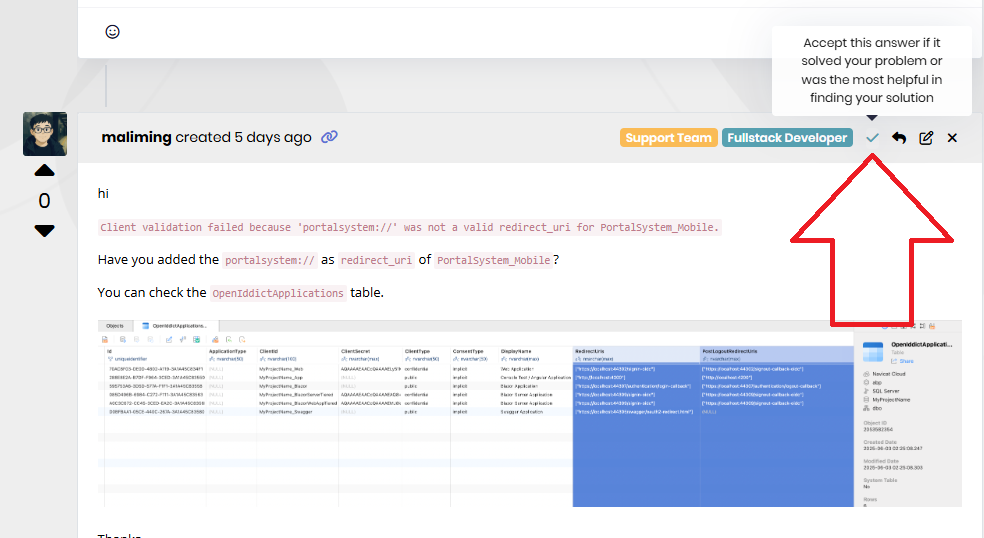
Task: Open the emoji picker smiley icon
Action: pos(113,32)
